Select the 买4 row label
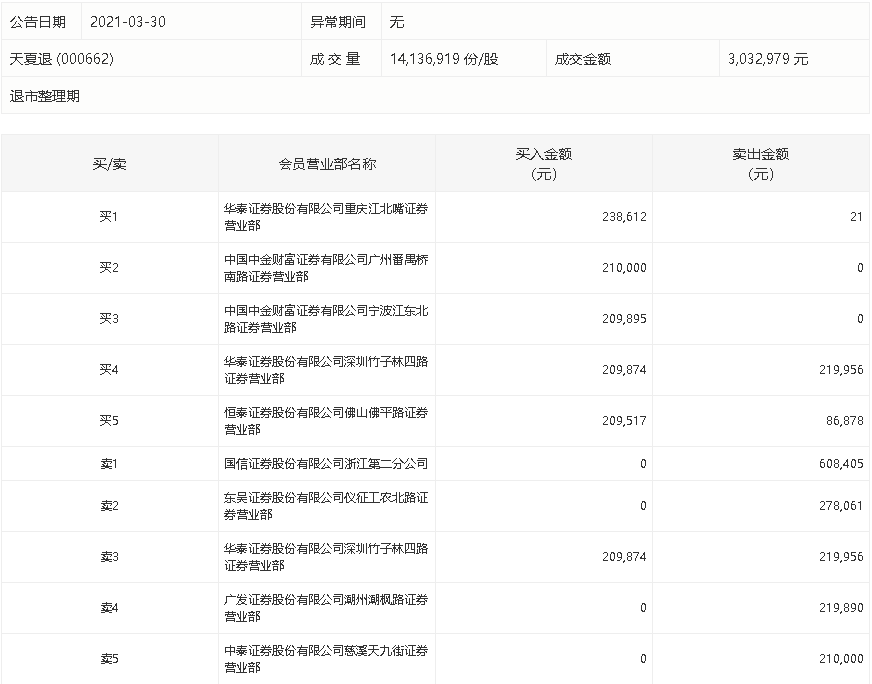This screenshot has width=872, height=684. point(109,369)
